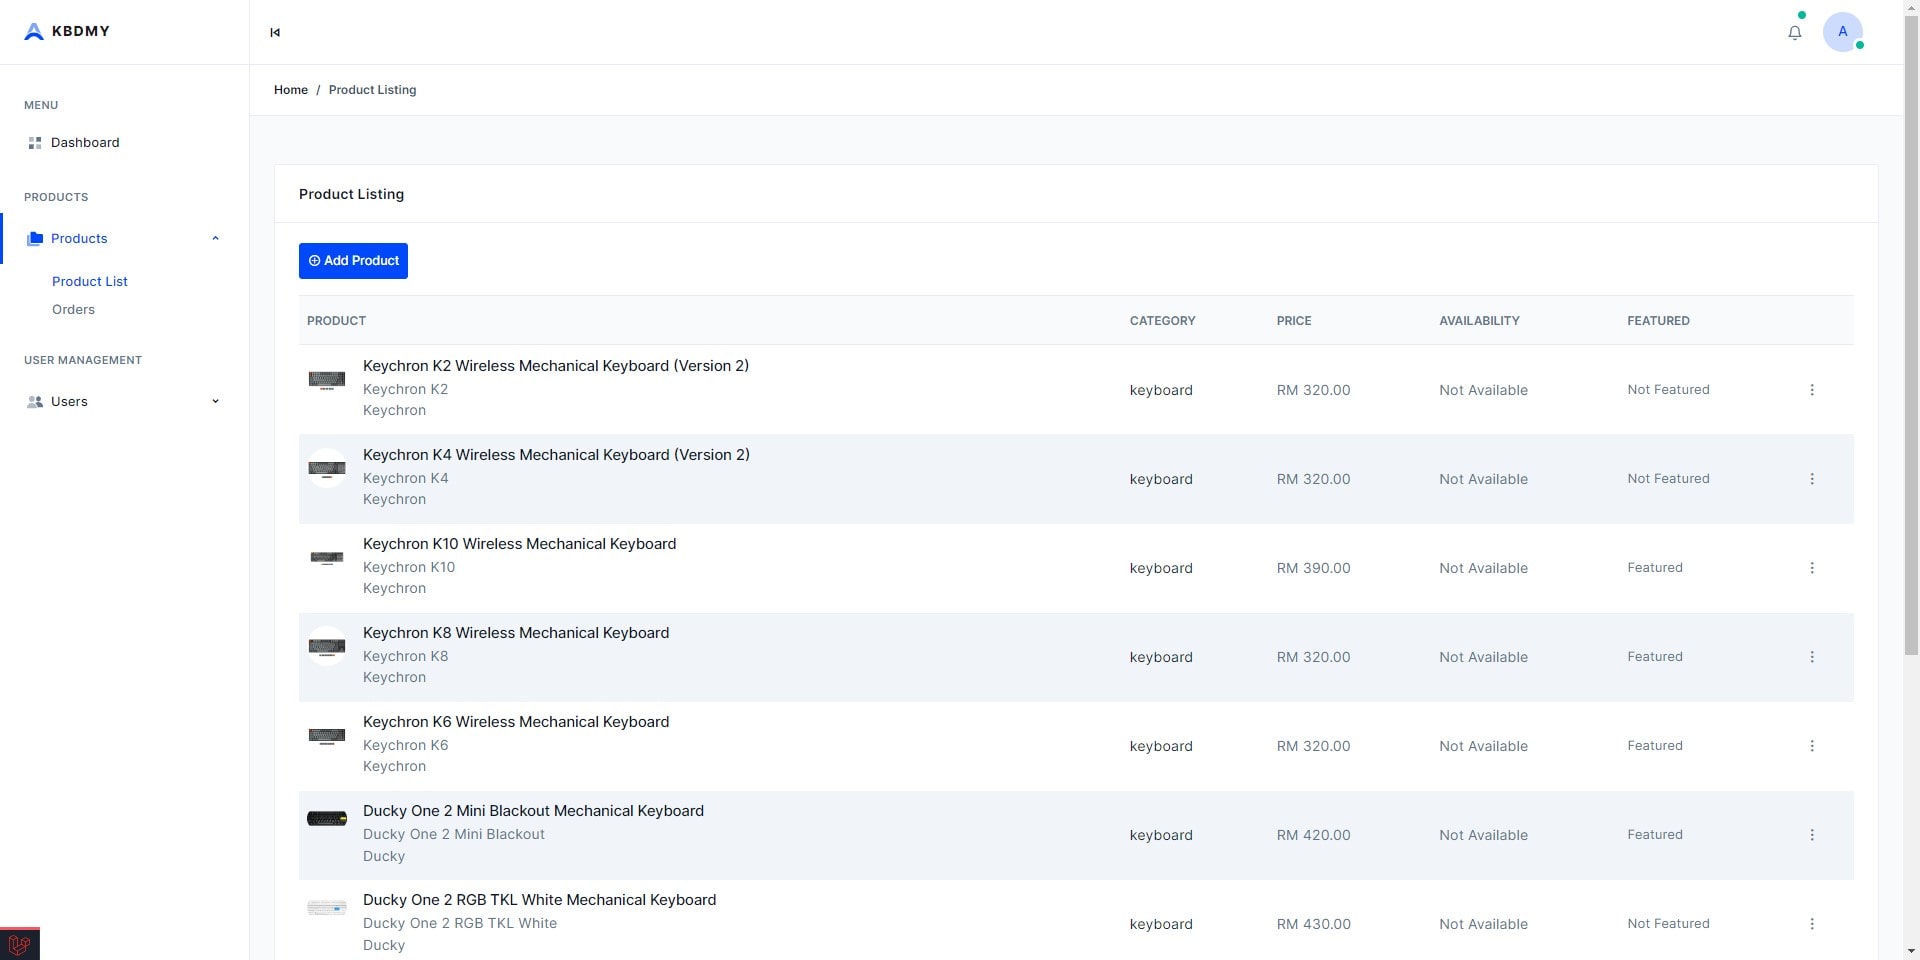Select Keychron K2 Wireless Mechanical Keyboard title
Screen dimensions: 1920x960
[556, 366]
